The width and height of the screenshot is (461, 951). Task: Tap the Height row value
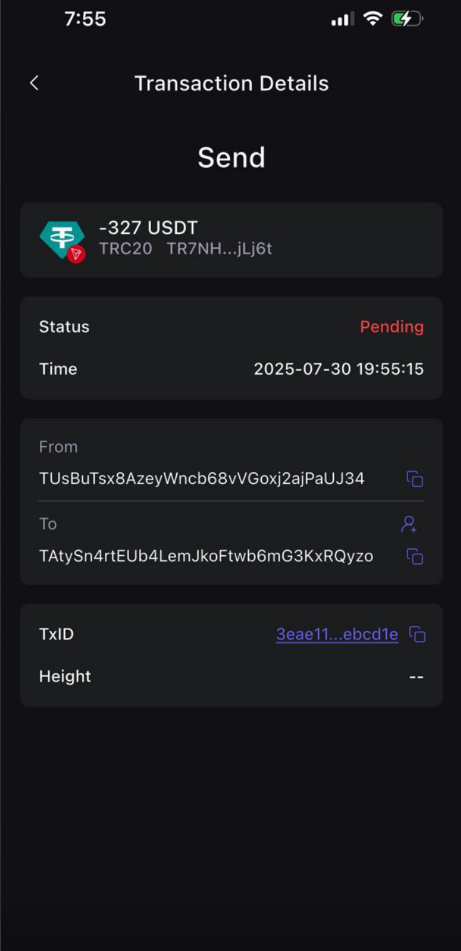[x=416, y=677]
